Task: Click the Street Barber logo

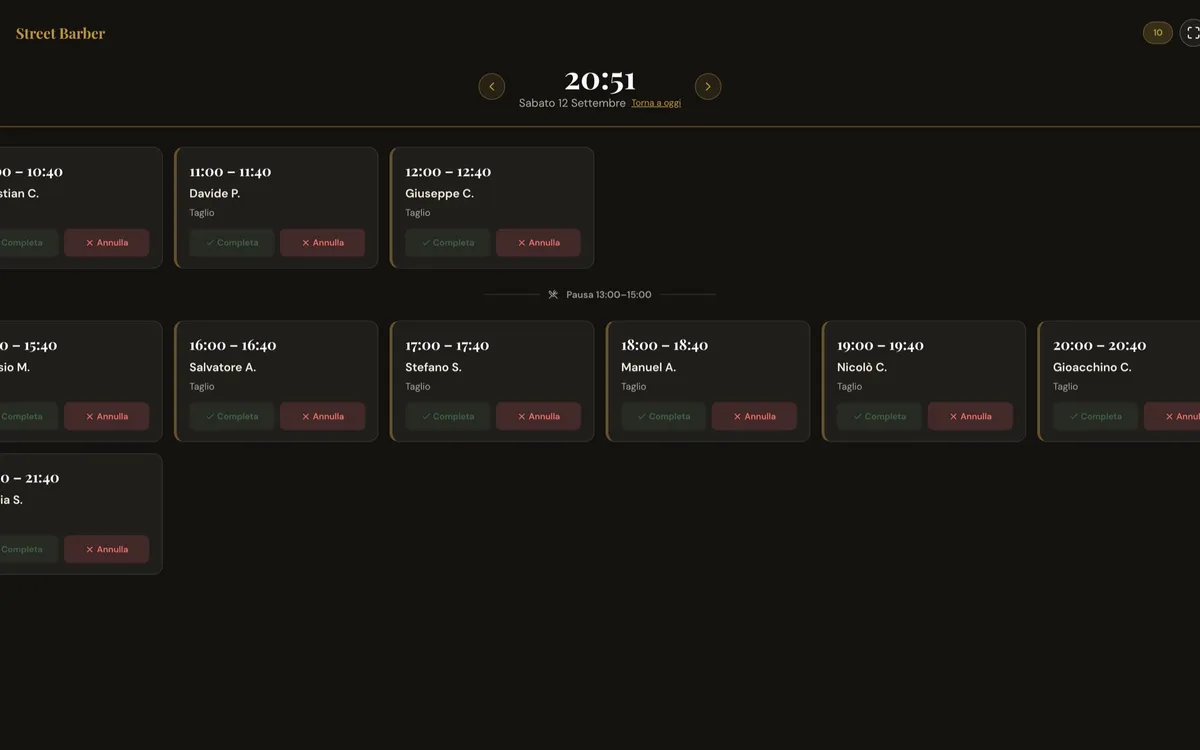Action: point(60,34)
